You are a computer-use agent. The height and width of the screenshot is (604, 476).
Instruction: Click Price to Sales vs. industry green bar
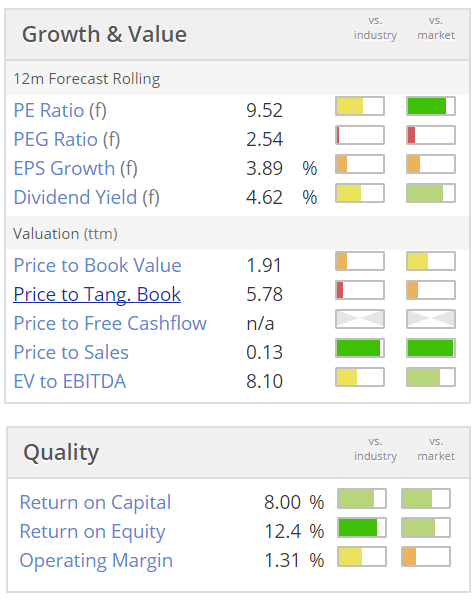point(360,348)
